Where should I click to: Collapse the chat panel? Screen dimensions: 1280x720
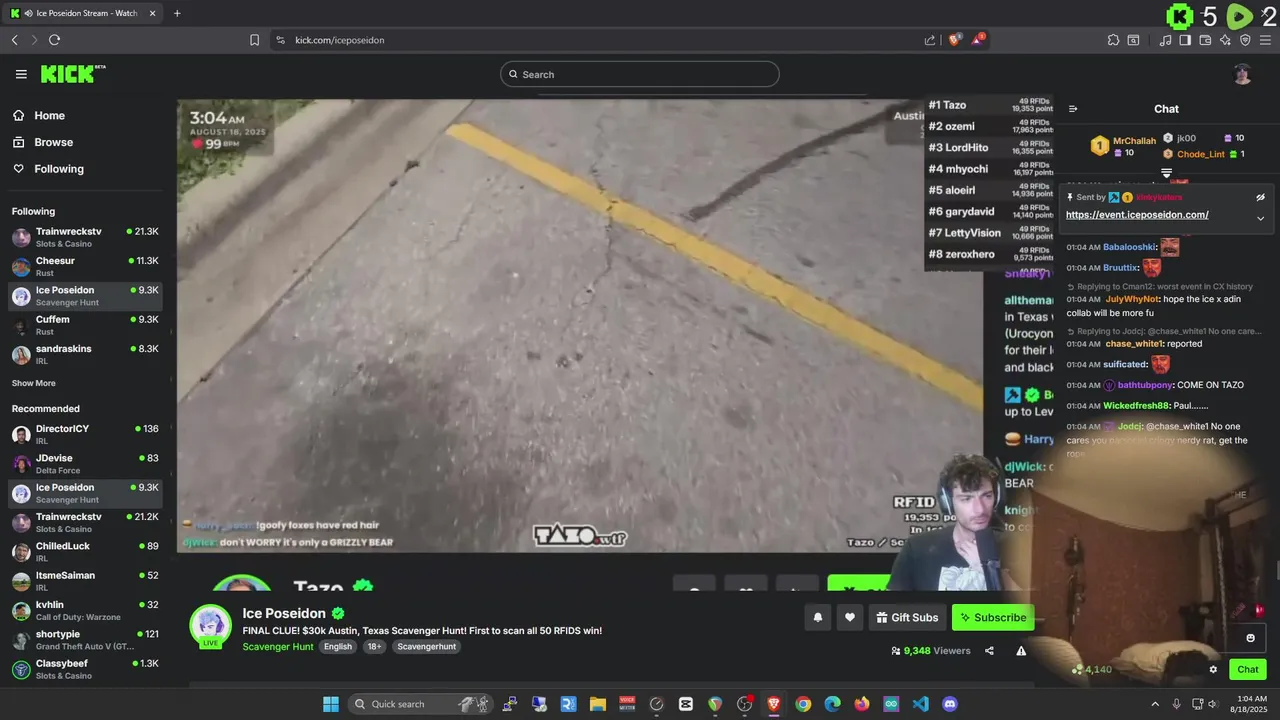[x=1073, y=109]
